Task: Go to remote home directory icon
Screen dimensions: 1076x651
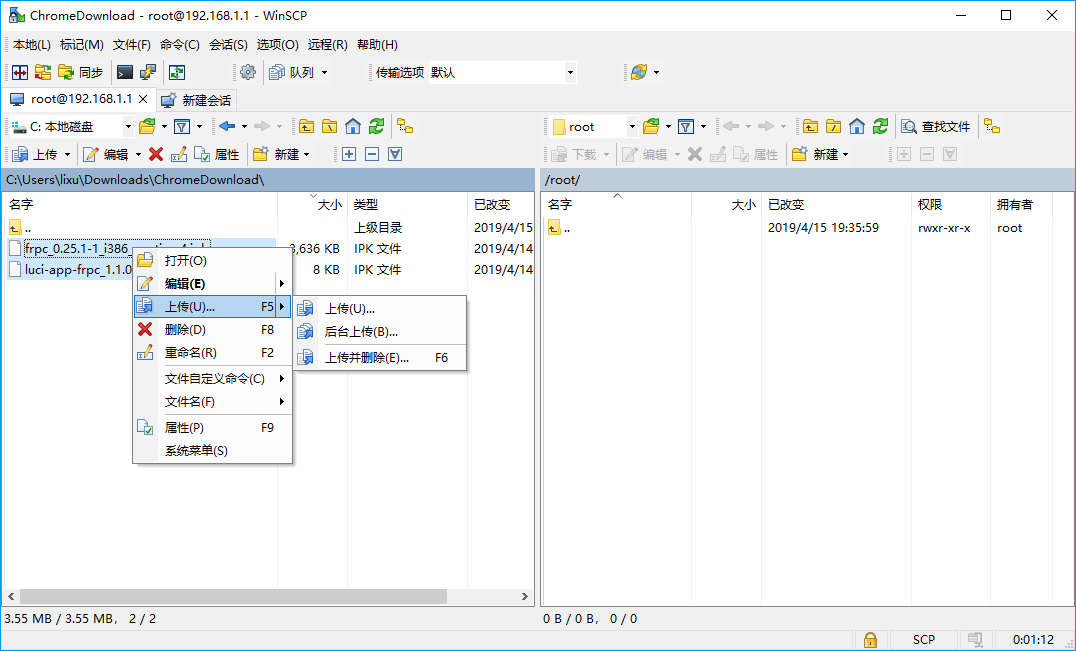Action: click(856, 127)
